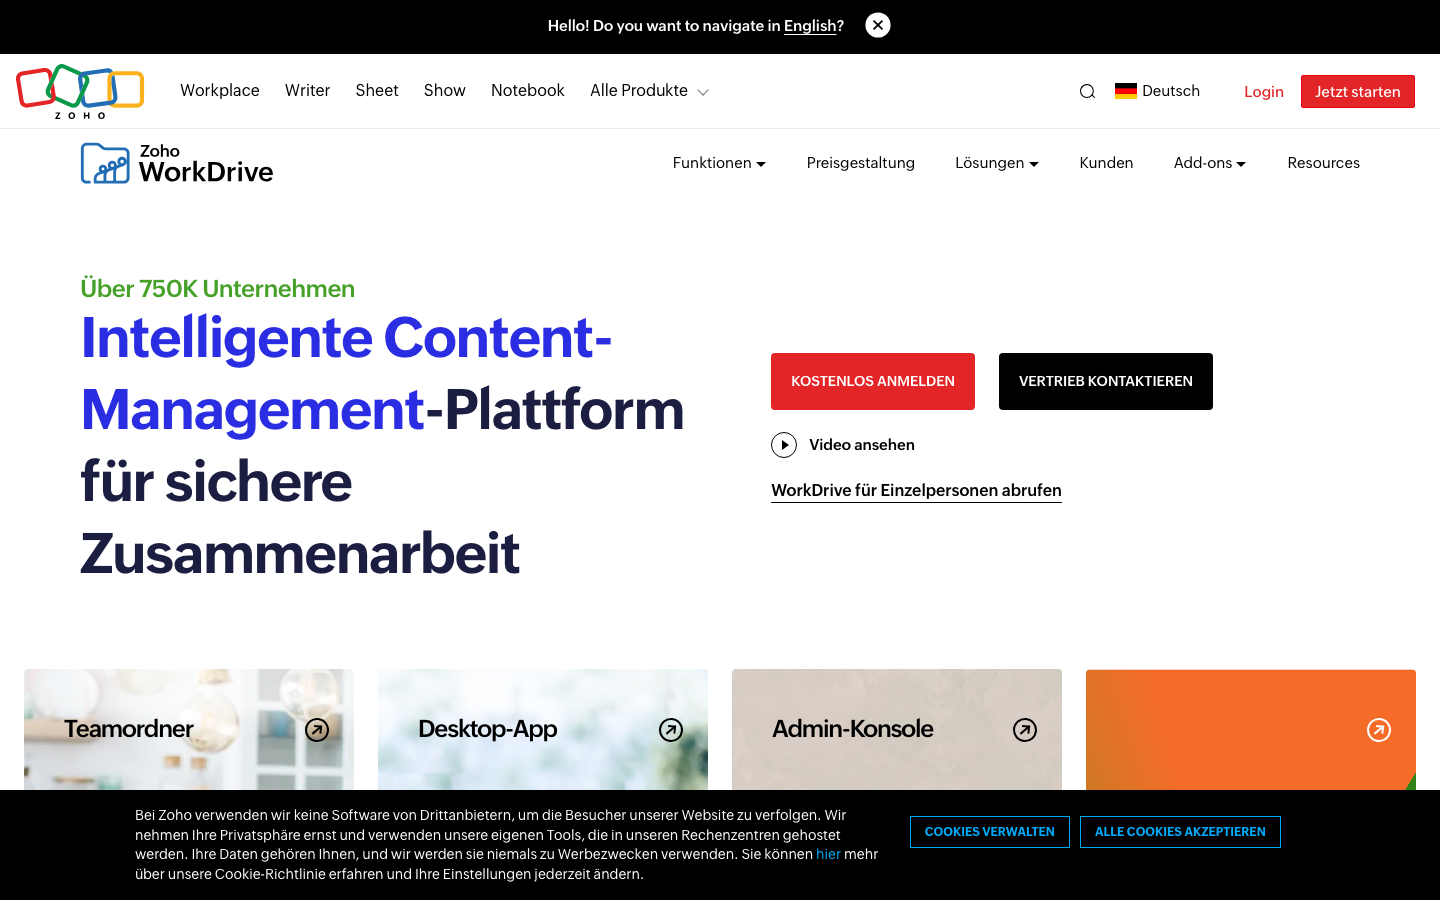Expand the Lösungen menu
Image resolution: width=1440 pixels, height=900 pixels.
(997, 163)
